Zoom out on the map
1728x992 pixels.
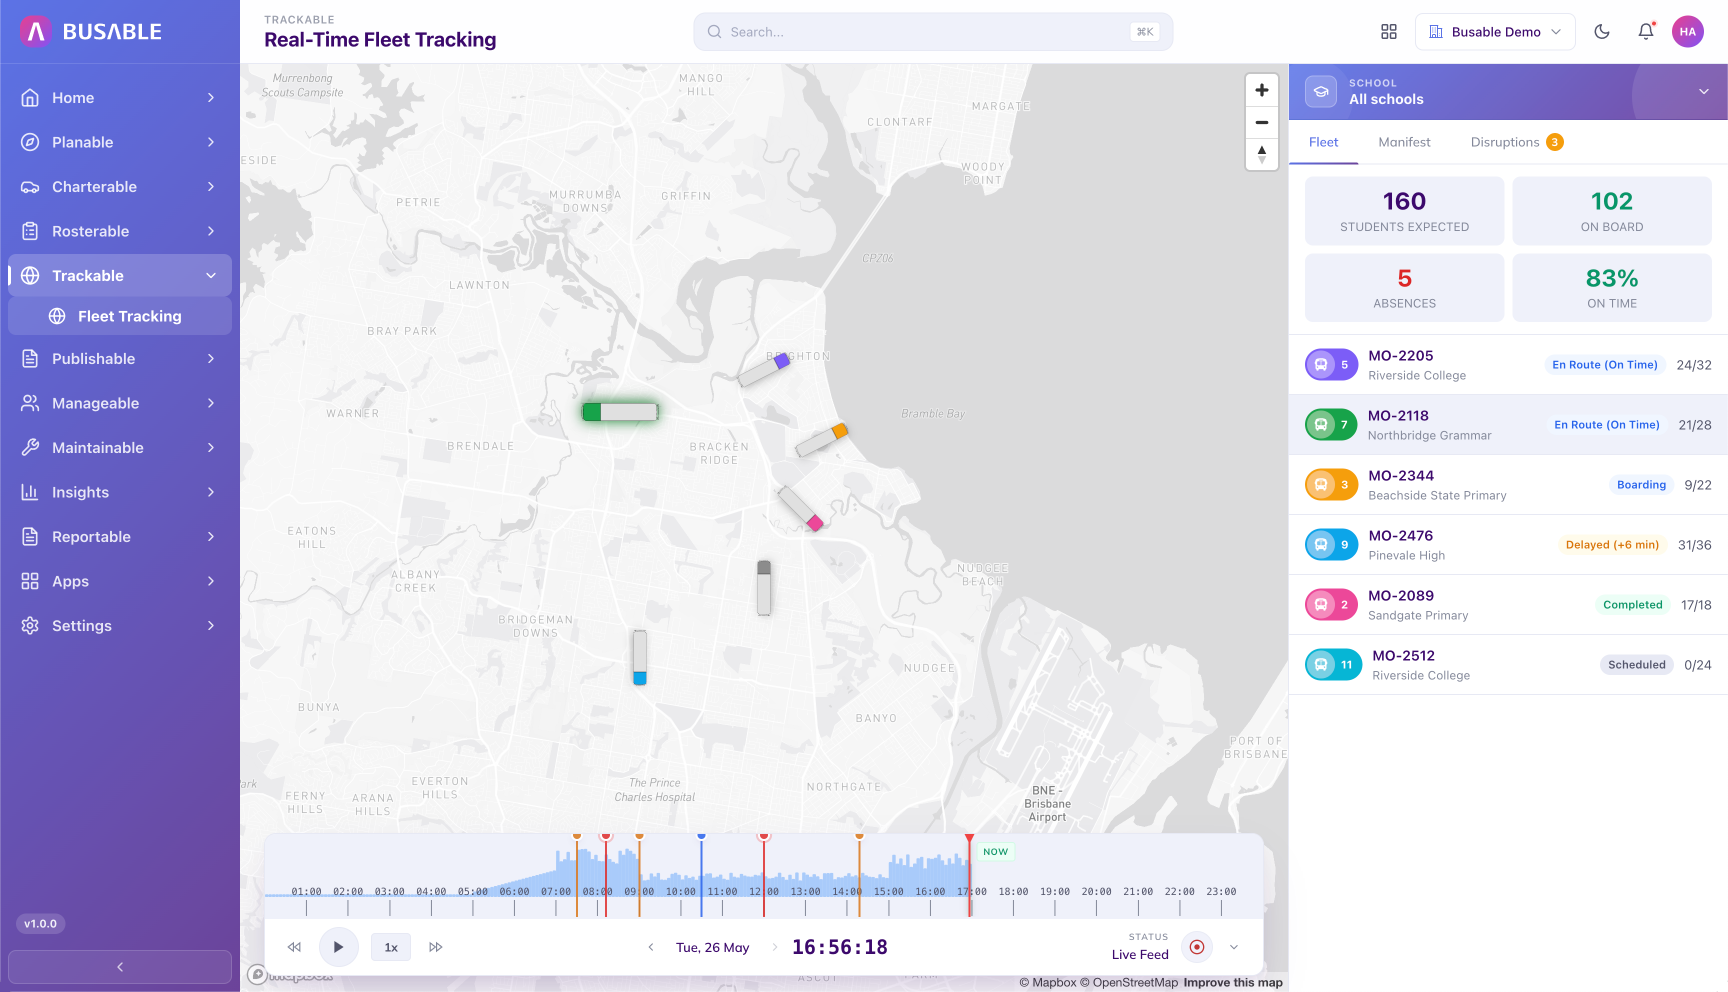point(1262,122)
